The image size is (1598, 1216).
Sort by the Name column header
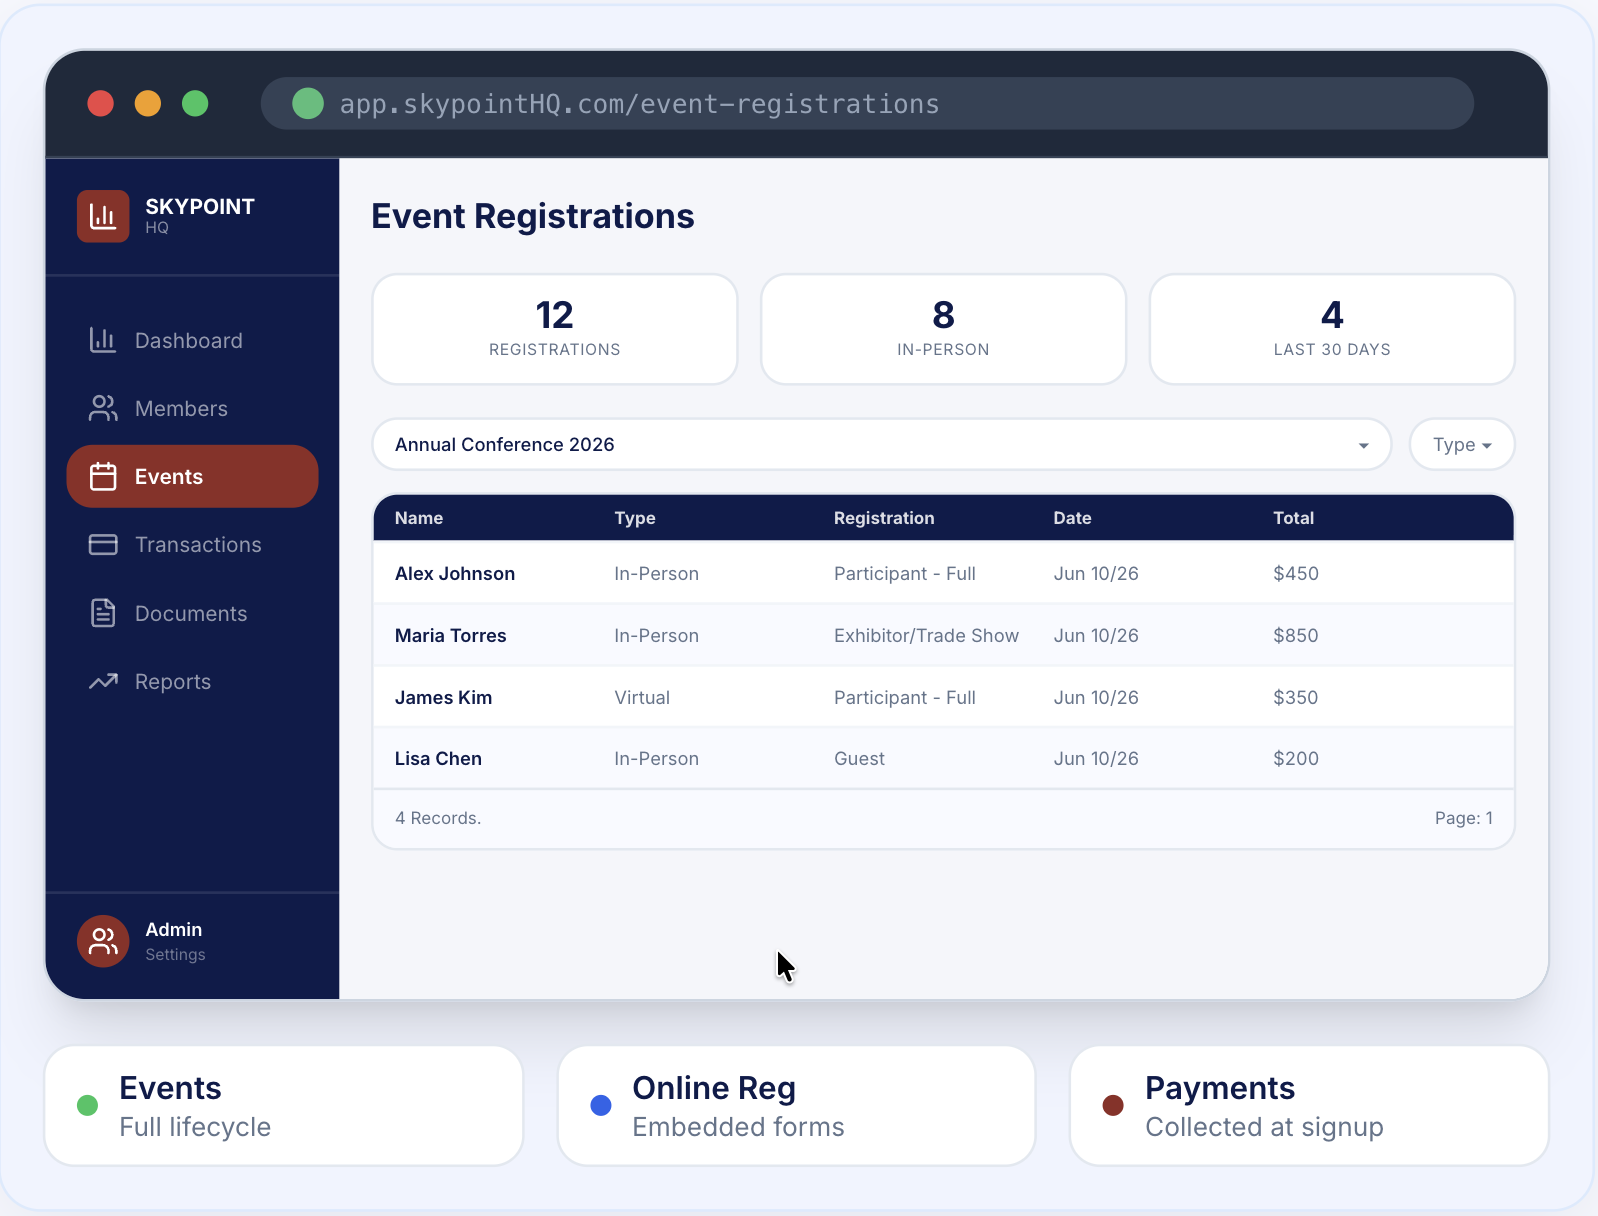pos(419,518)
